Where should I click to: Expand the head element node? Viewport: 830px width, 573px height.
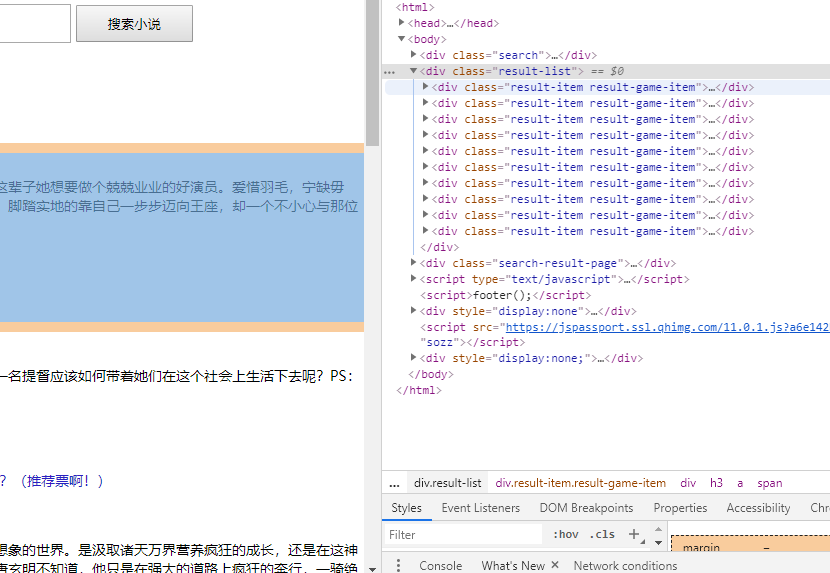[402, 23]
